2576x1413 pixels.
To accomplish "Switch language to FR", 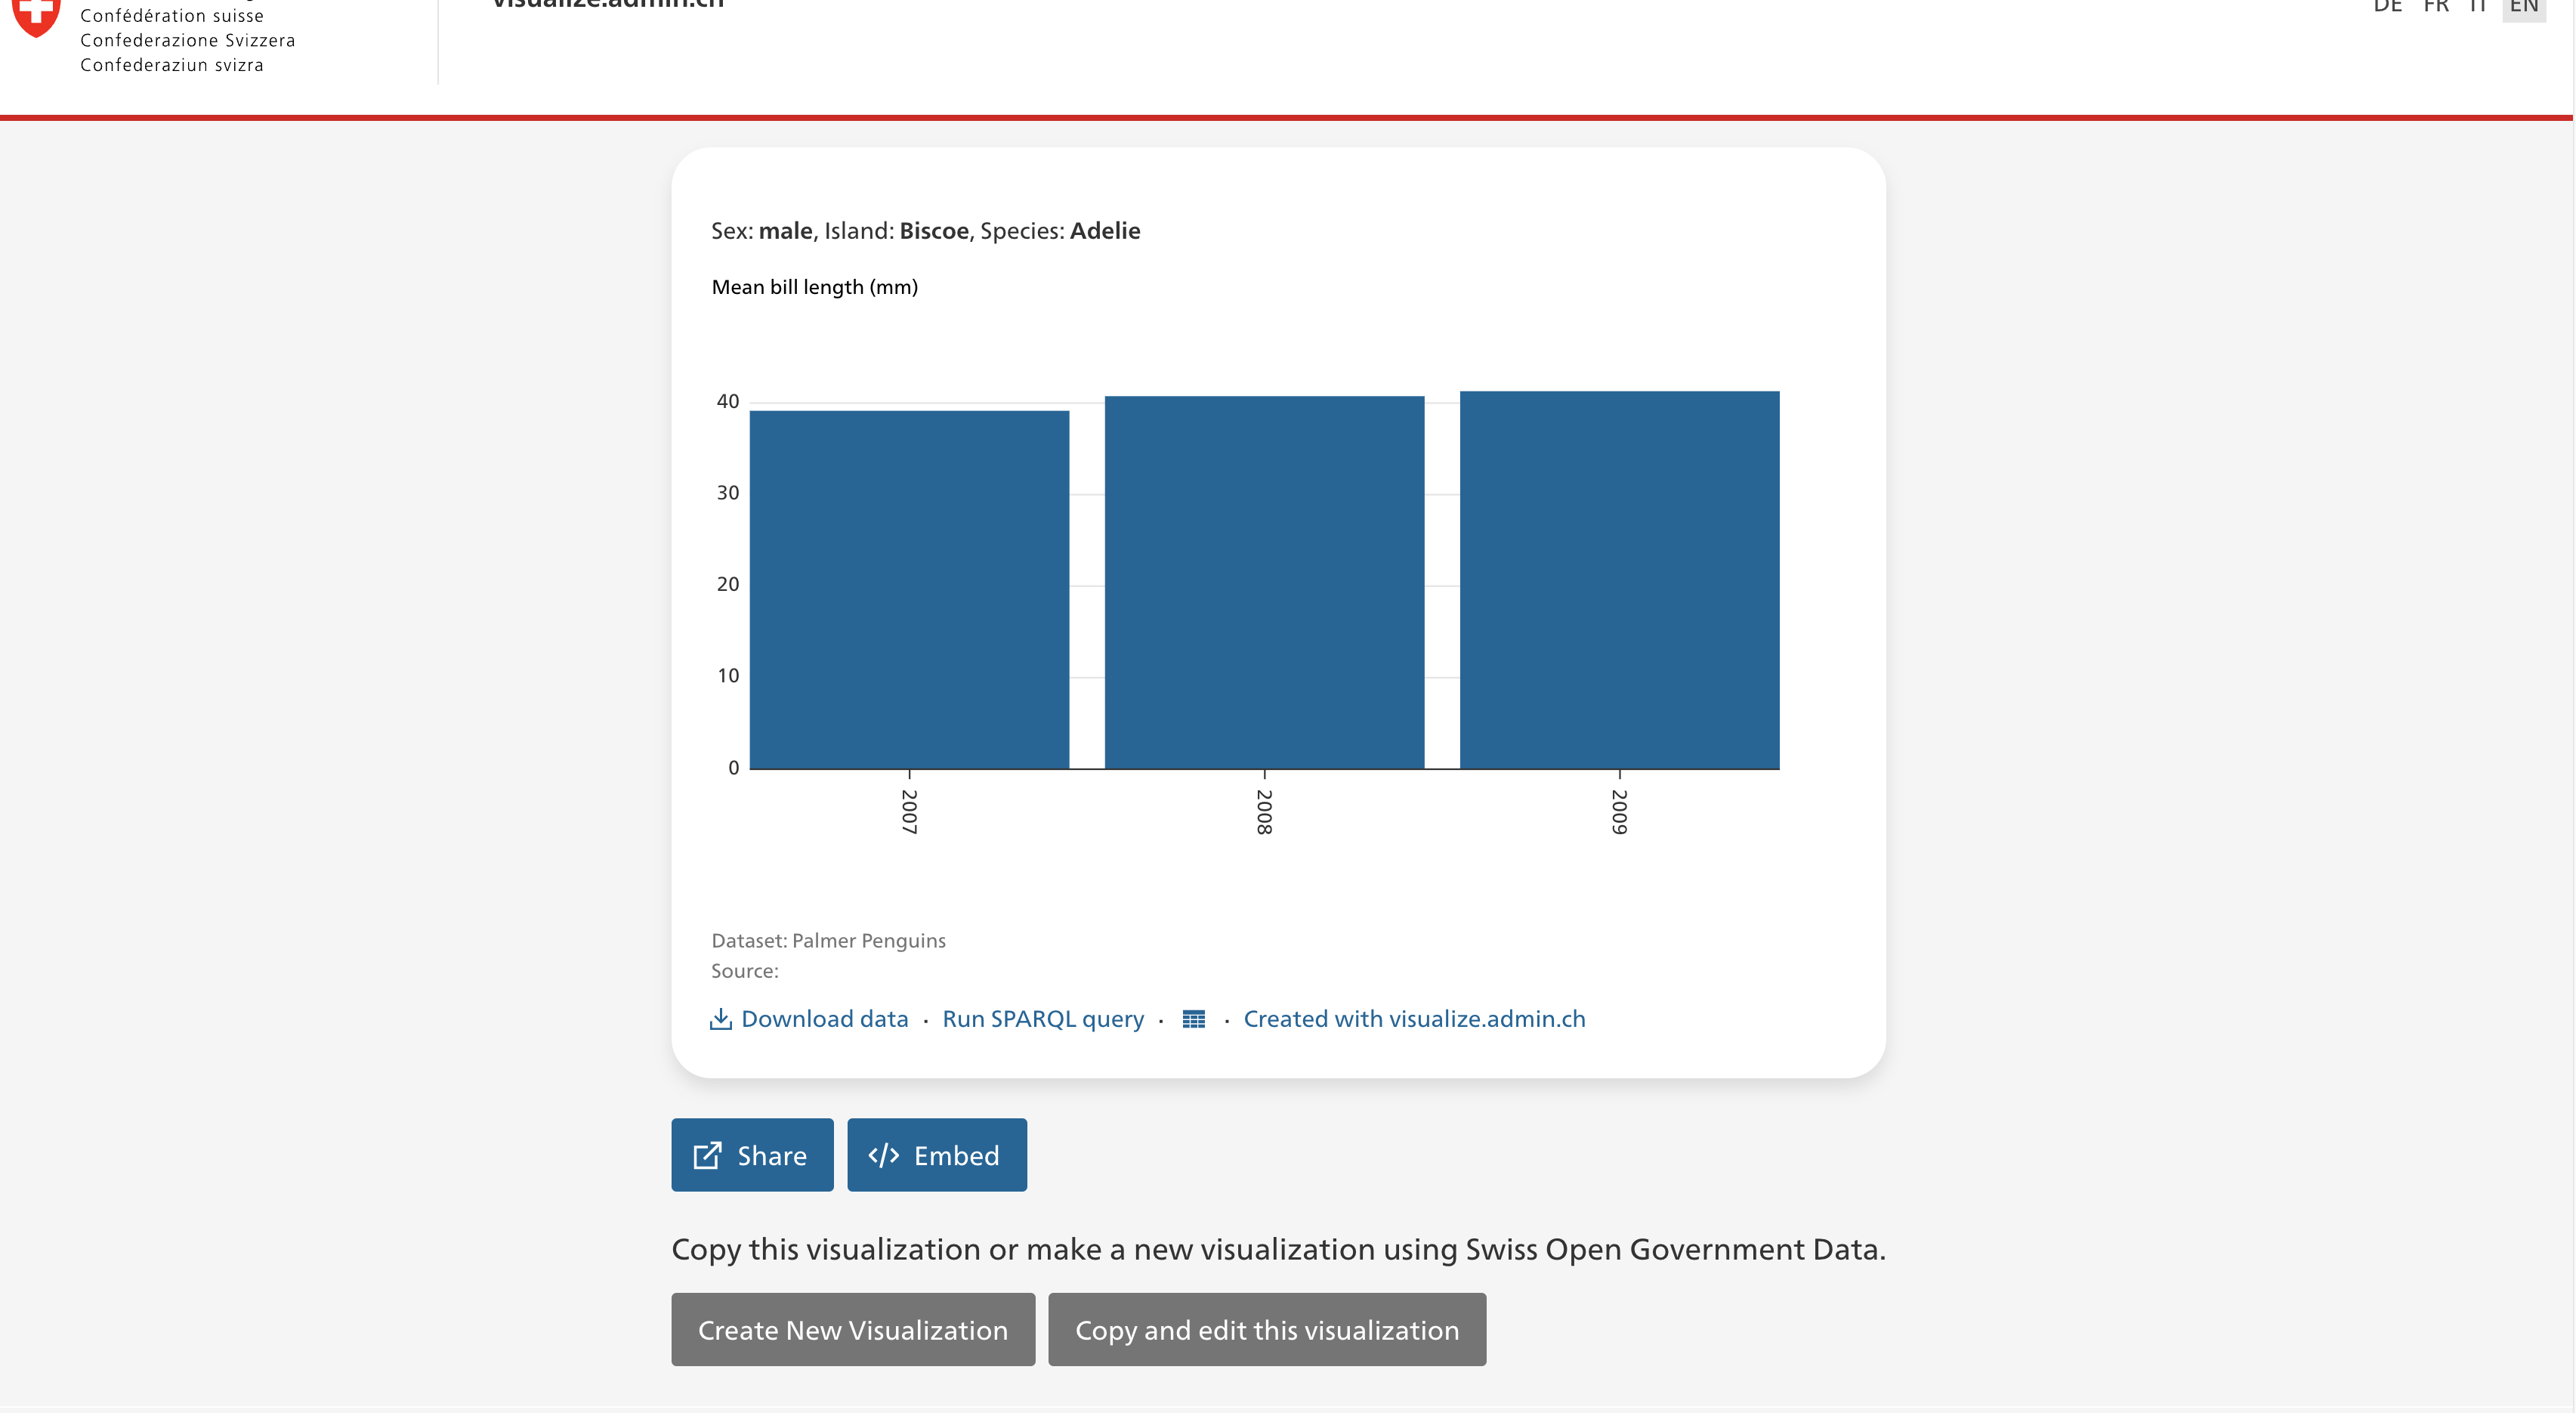I will click(2436, 6).
